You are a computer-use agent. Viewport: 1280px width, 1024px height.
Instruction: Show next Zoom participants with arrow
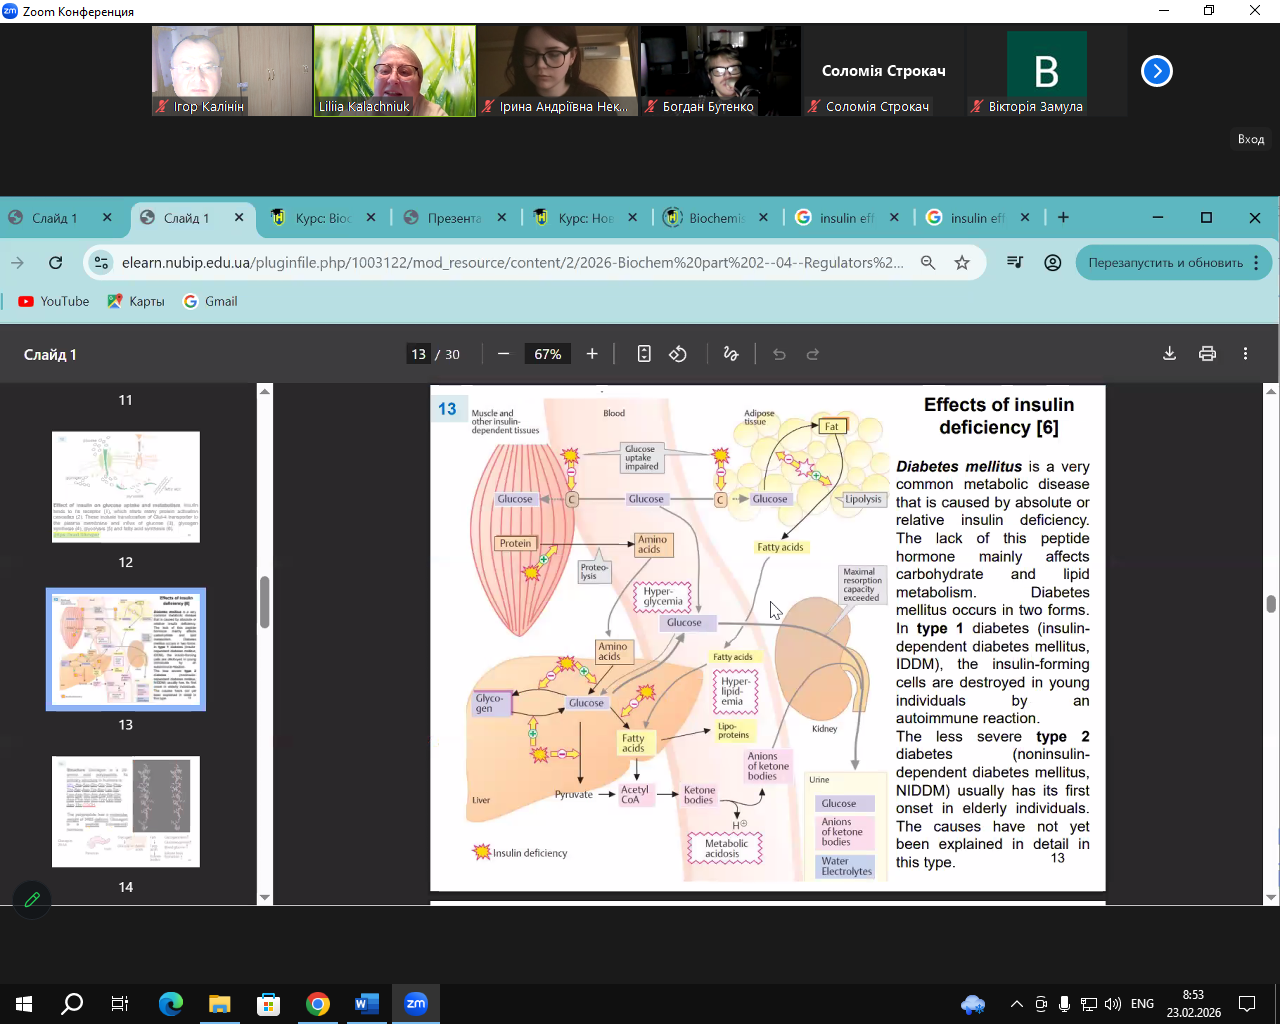click(x=1156, y=71)
